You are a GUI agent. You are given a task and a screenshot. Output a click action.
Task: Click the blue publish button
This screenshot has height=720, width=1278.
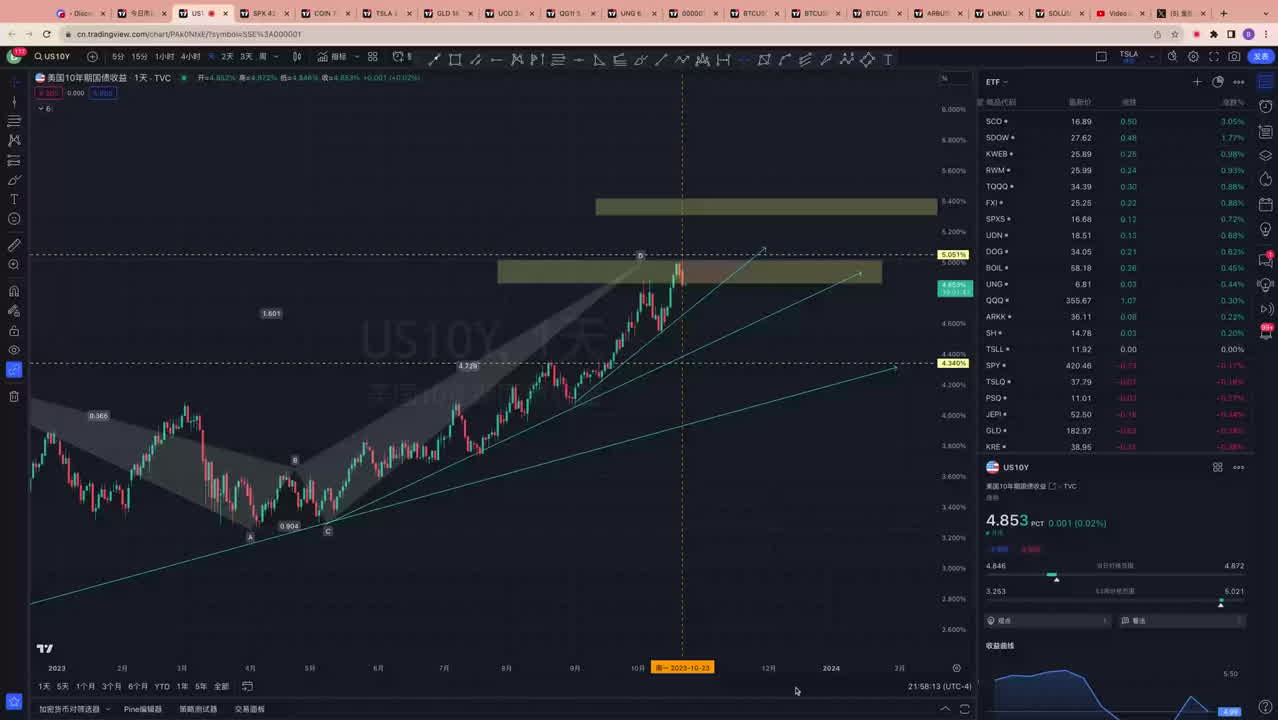1260,57
